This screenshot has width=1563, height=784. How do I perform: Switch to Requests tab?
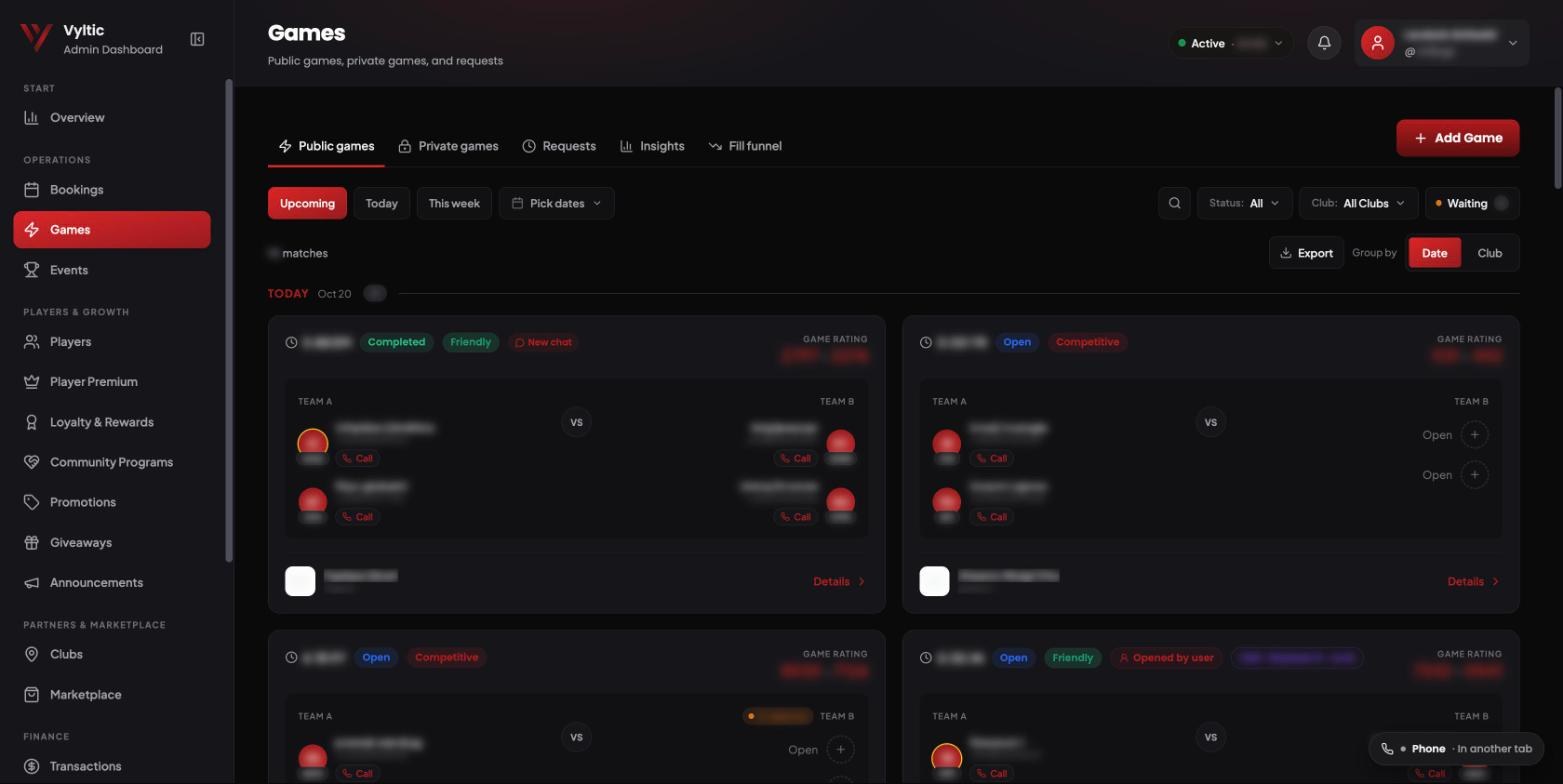pos(559,146)
